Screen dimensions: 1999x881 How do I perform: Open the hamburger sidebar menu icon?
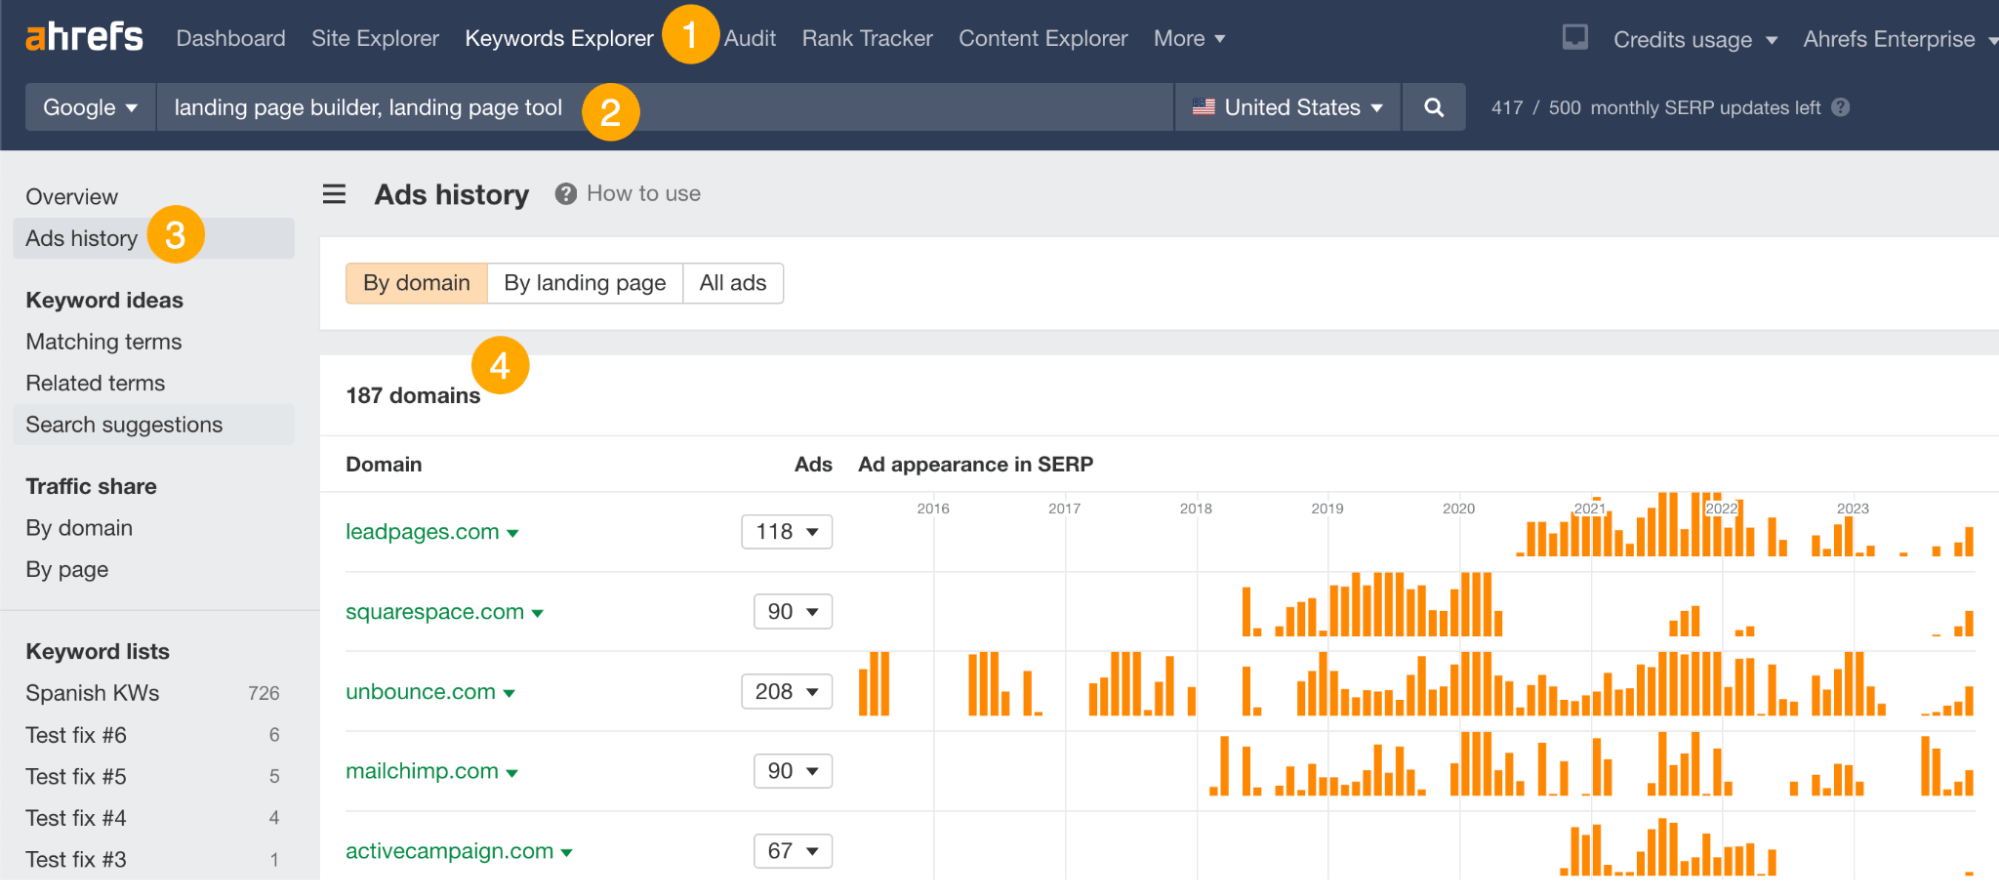click(334, 194)
